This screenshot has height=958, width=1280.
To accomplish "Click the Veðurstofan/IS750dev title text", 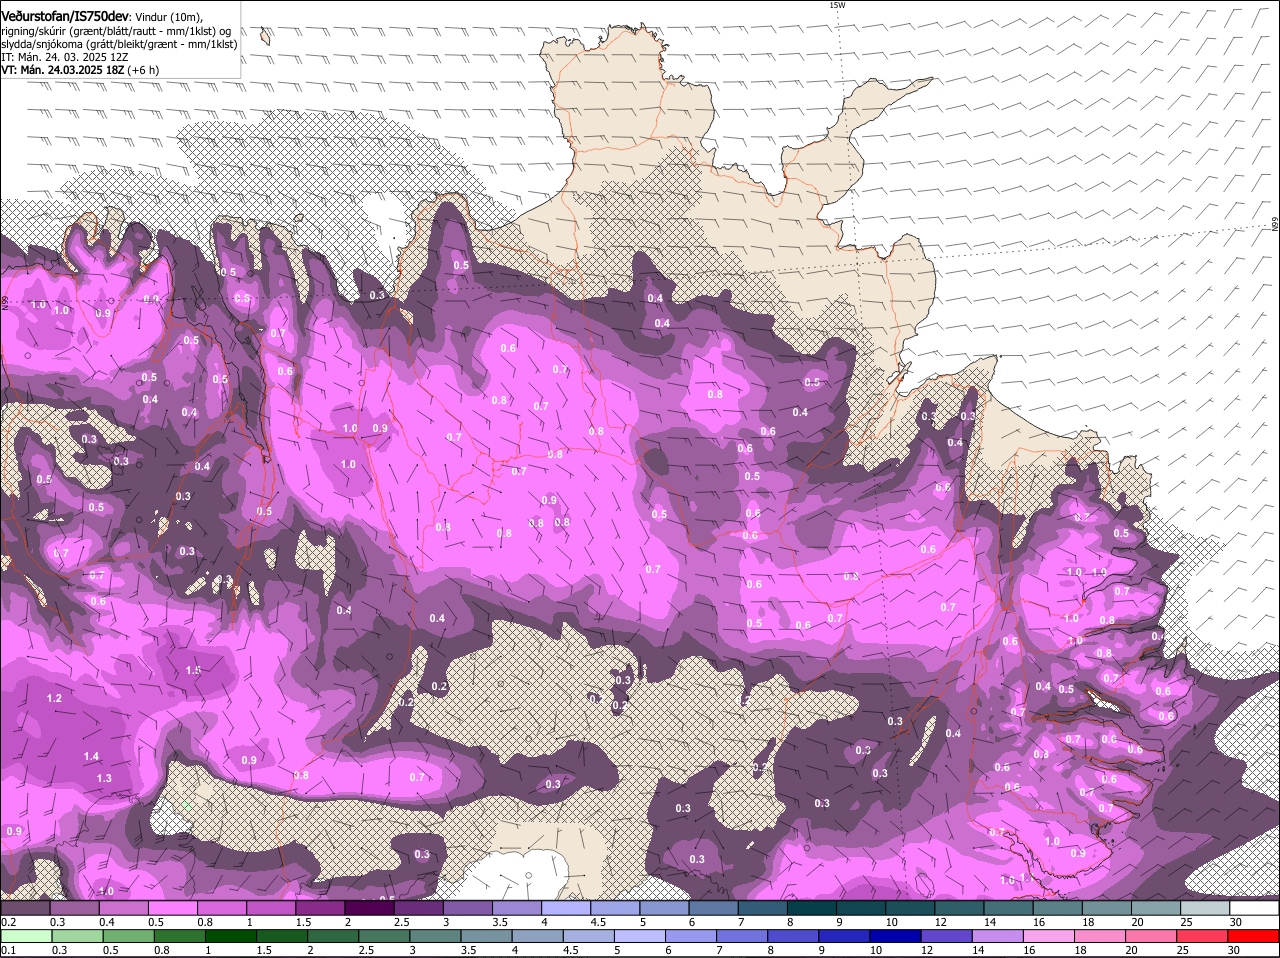I will pos(65,16).
